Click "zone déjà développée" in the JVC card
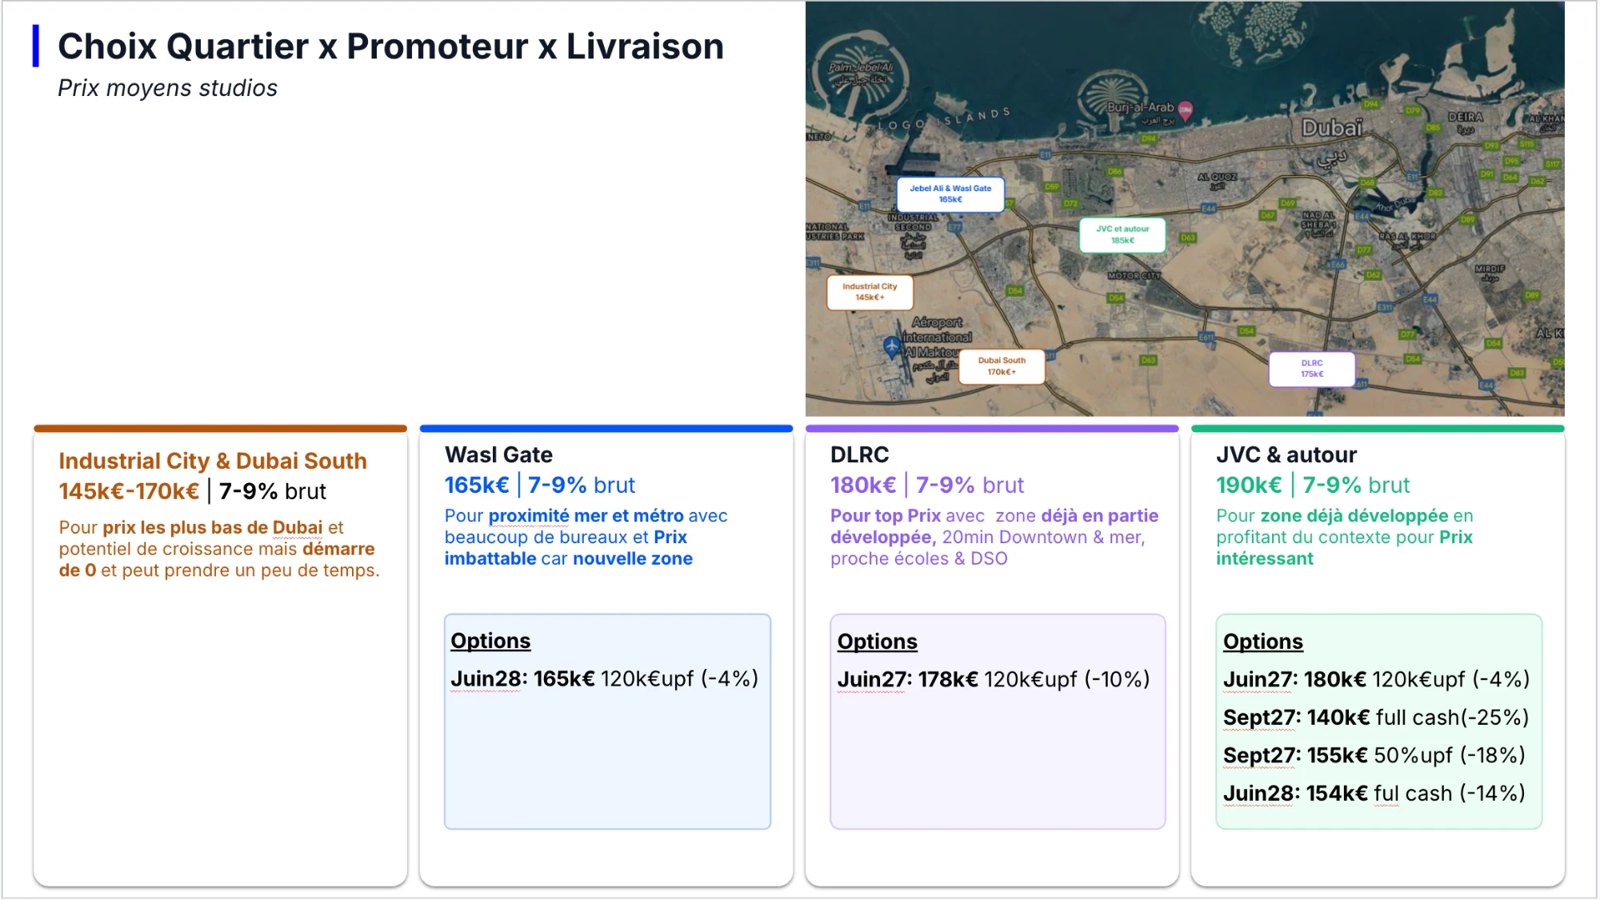 (1354, 516)
